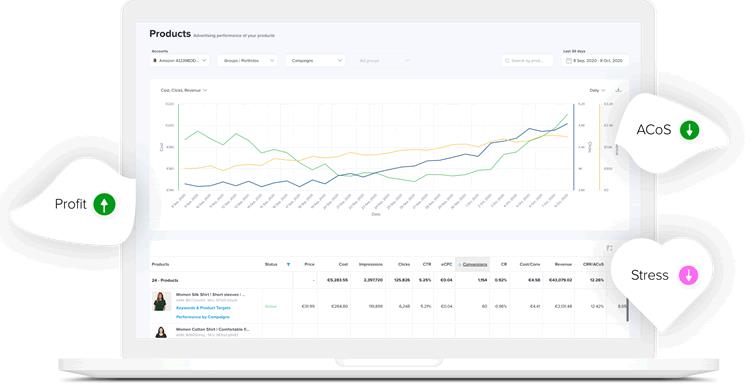
Task: Click the pink down arrow next to Stress
Action: coord(688,275)
